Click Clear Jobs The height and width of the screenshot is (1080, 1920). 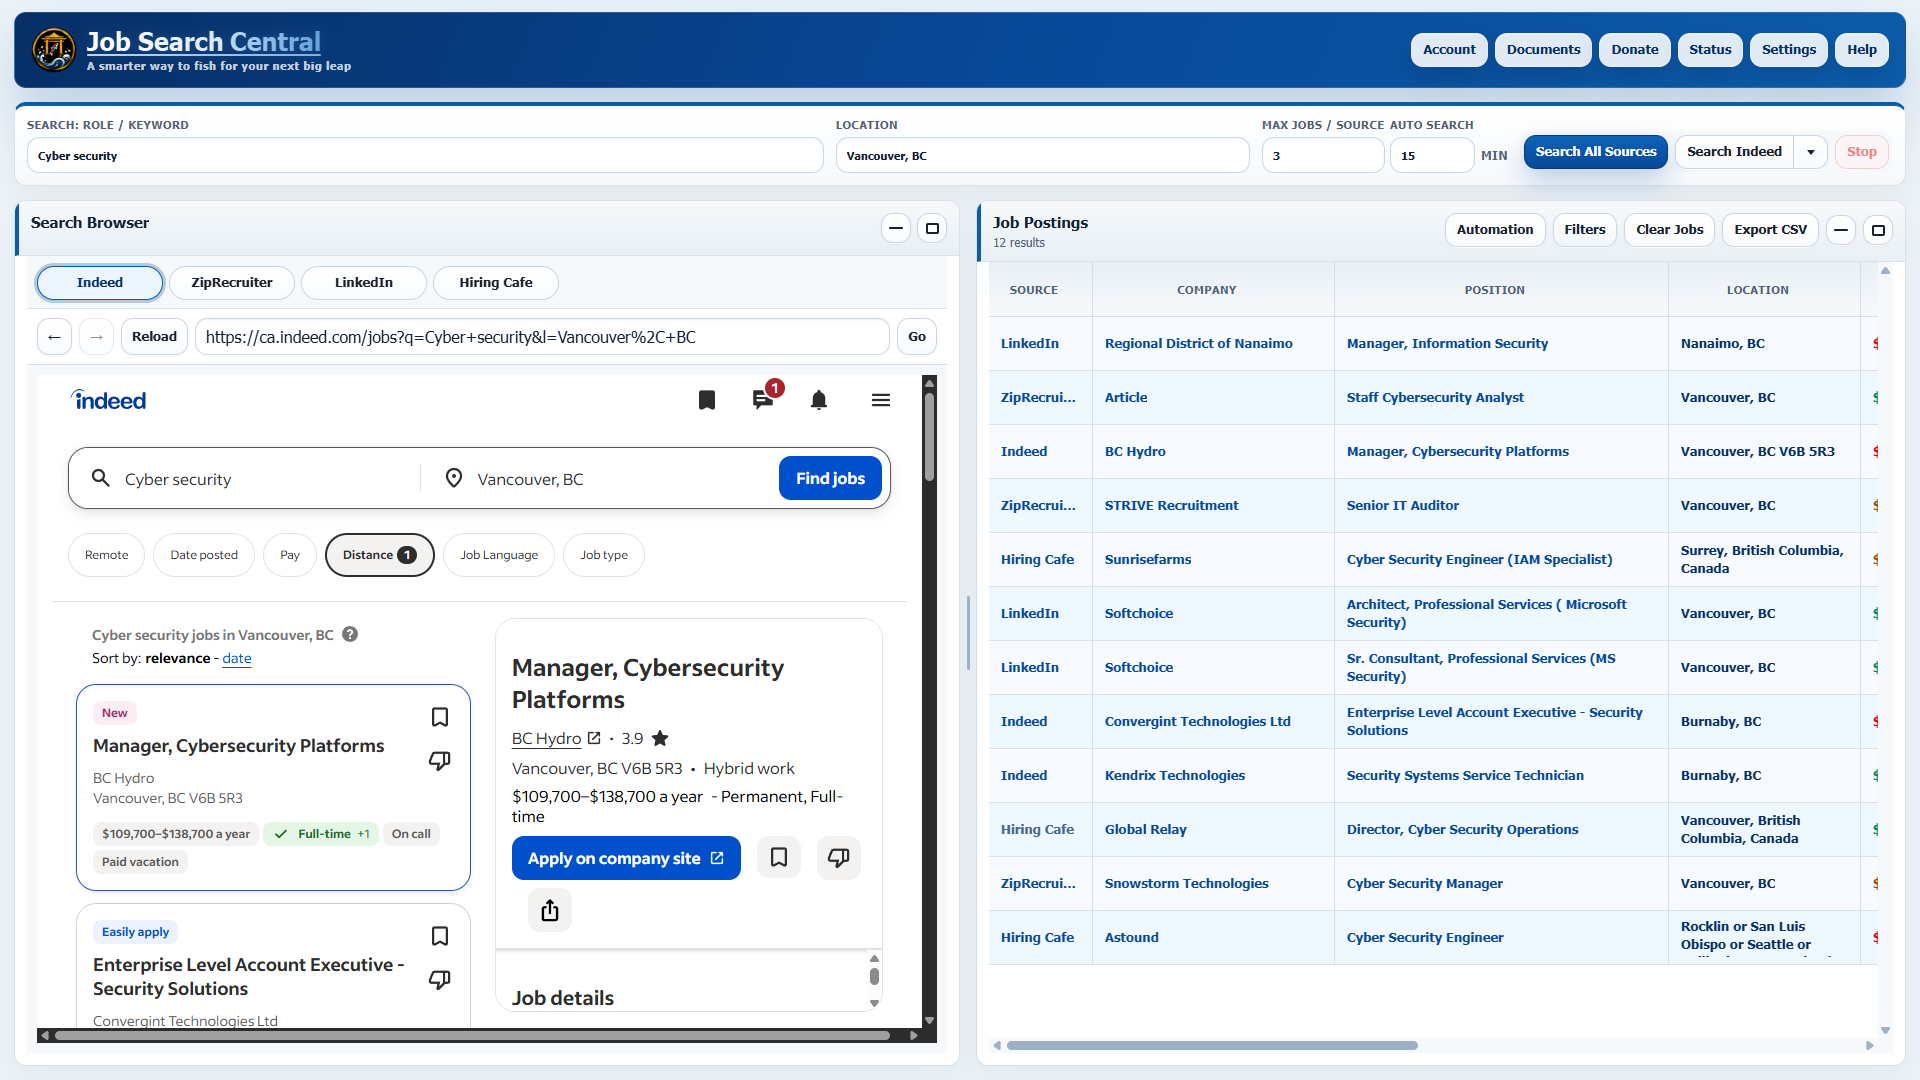[x=1670, y=230]
